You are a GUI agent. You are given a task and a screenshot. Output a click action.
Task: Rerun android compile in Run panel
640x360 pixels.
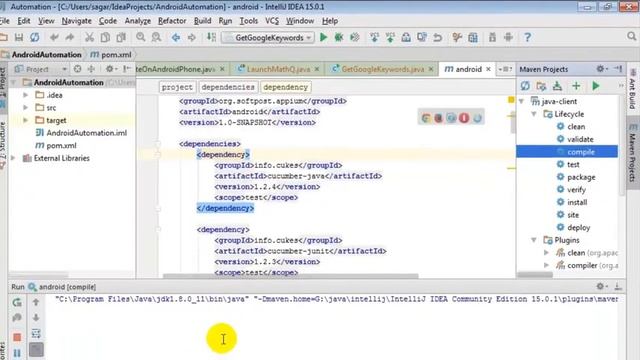point(17,302)
